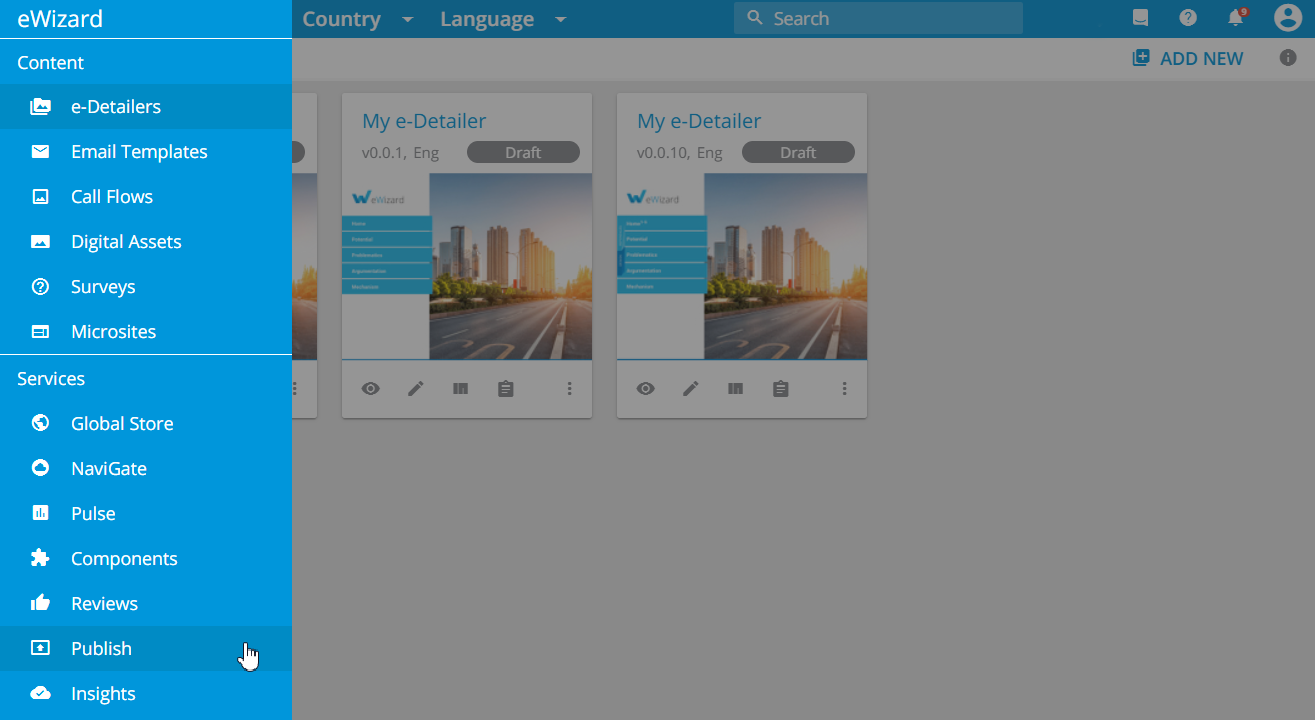This screenshot has height=720, width=1315.
Task: Open the chat messages icon in header
Action: pyautogui.click(x=1140, y=18)
